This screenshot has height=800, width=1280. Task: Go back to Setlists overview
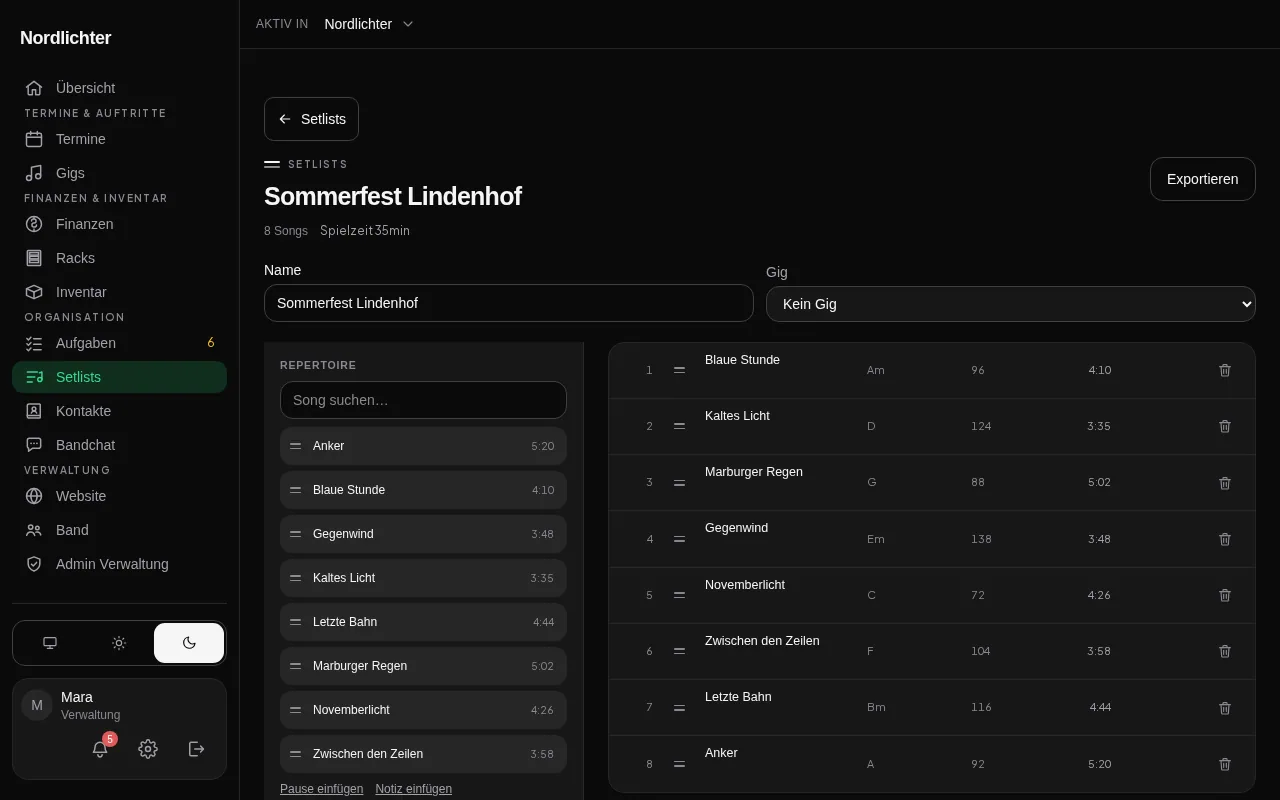point(311,119)
